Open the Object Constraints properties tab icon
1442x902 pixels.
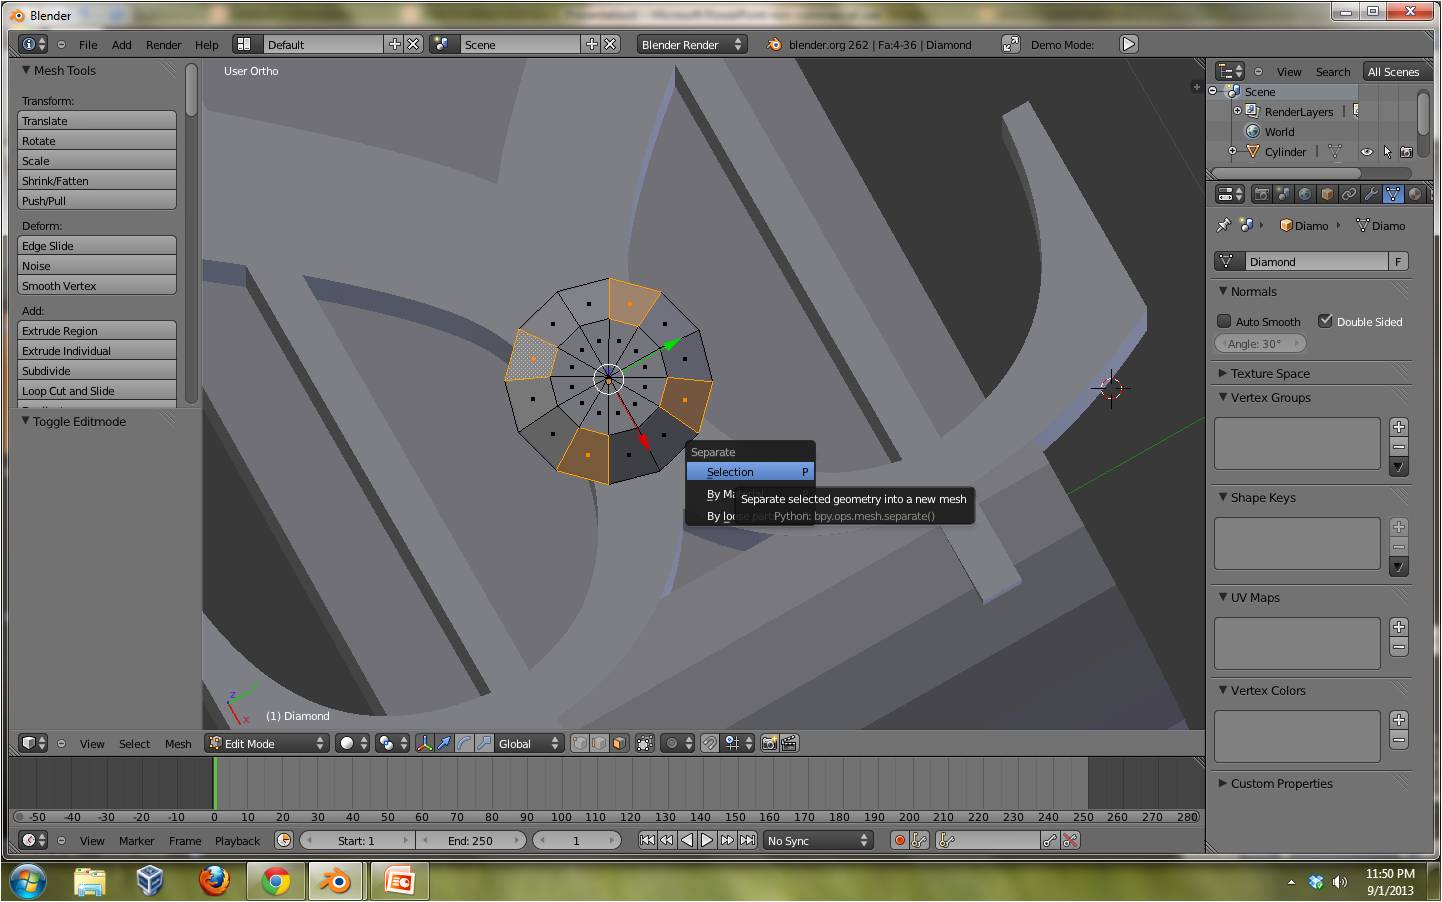pos(1349,194)
